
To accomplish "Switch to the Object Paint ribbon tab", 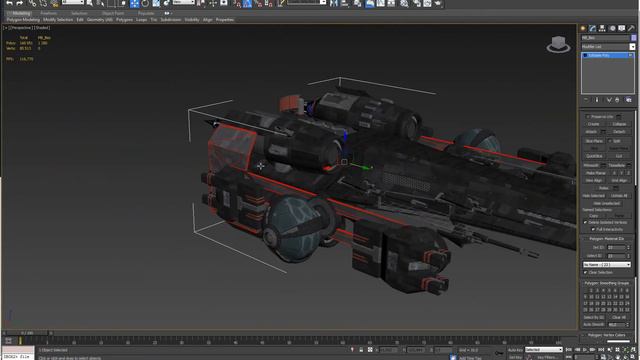I will [x=113, y=13].
